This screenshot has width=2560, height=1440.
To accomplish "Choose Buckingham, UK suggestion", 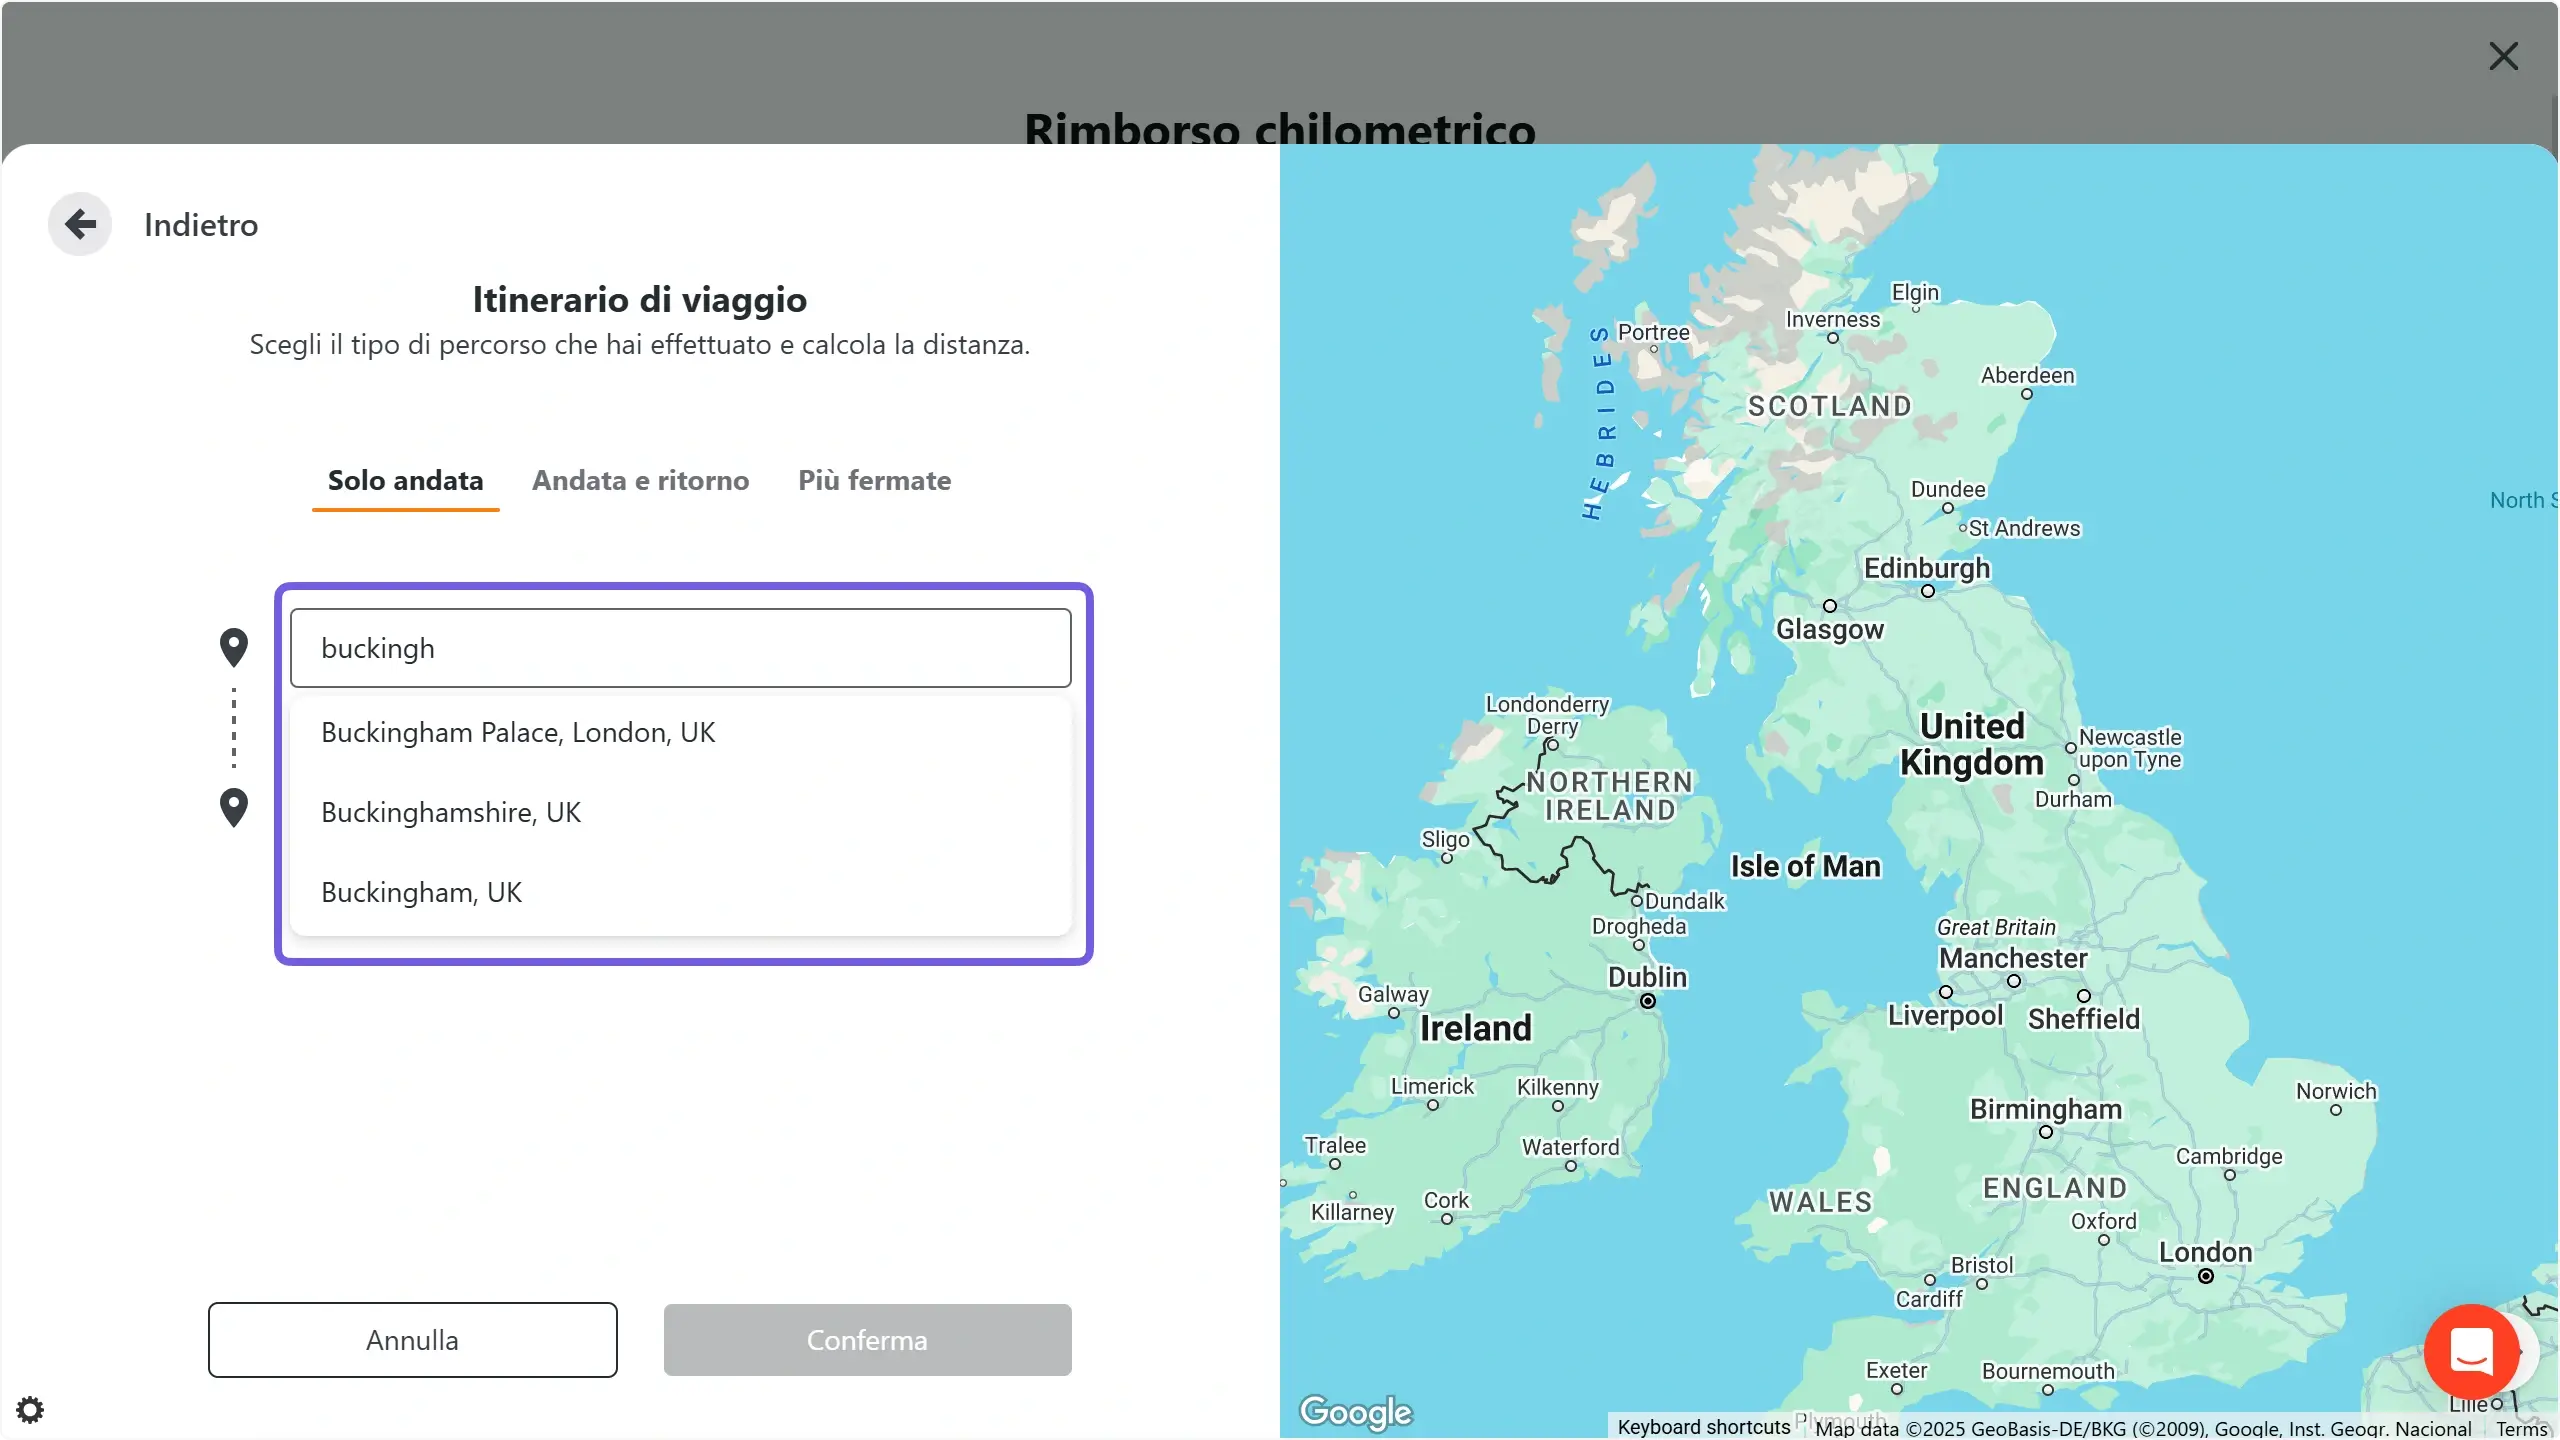I will click(680, 892).
